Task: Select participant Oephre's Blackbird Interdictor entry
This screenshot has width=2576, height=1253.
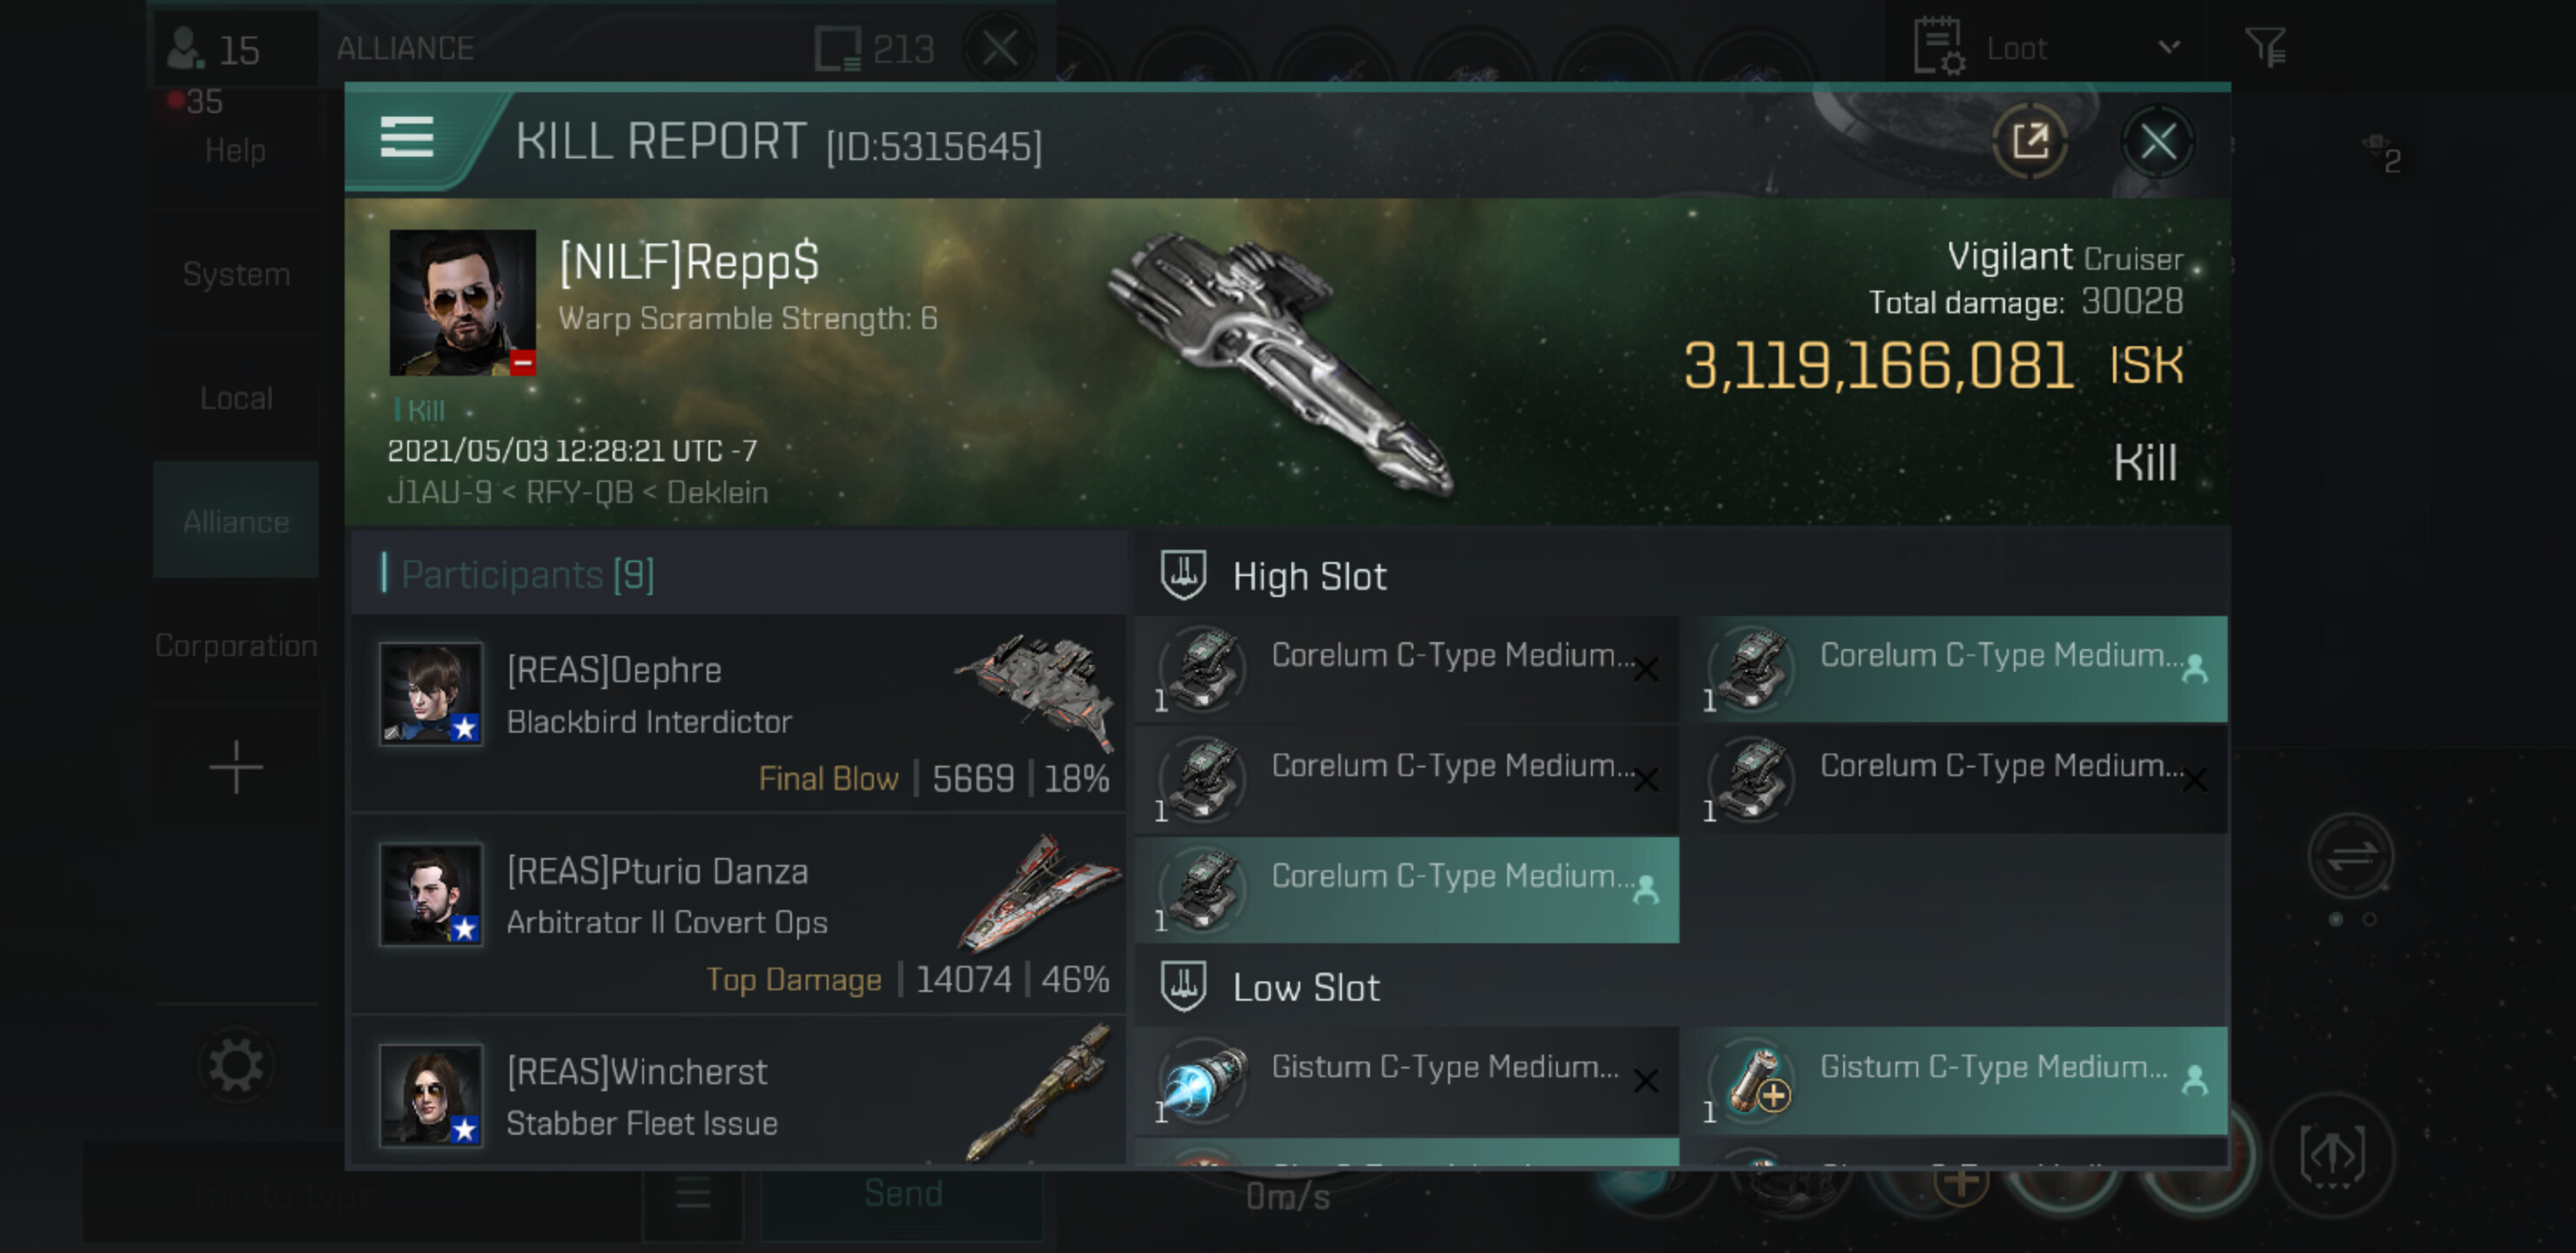Action: point(738,713)
